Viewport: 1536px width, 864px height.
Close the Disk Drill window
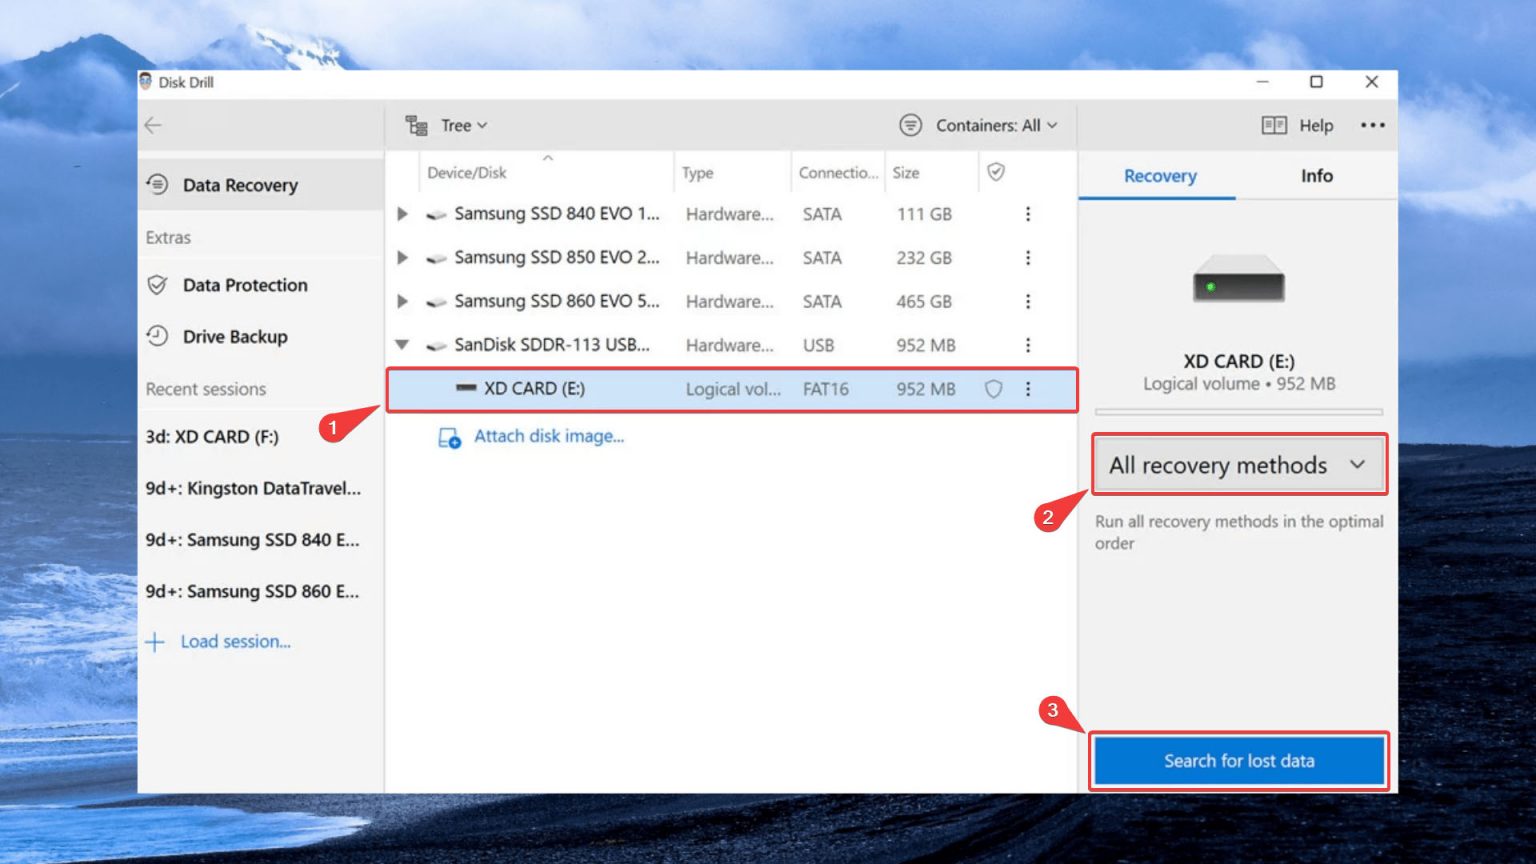[x=1371, y=82]
